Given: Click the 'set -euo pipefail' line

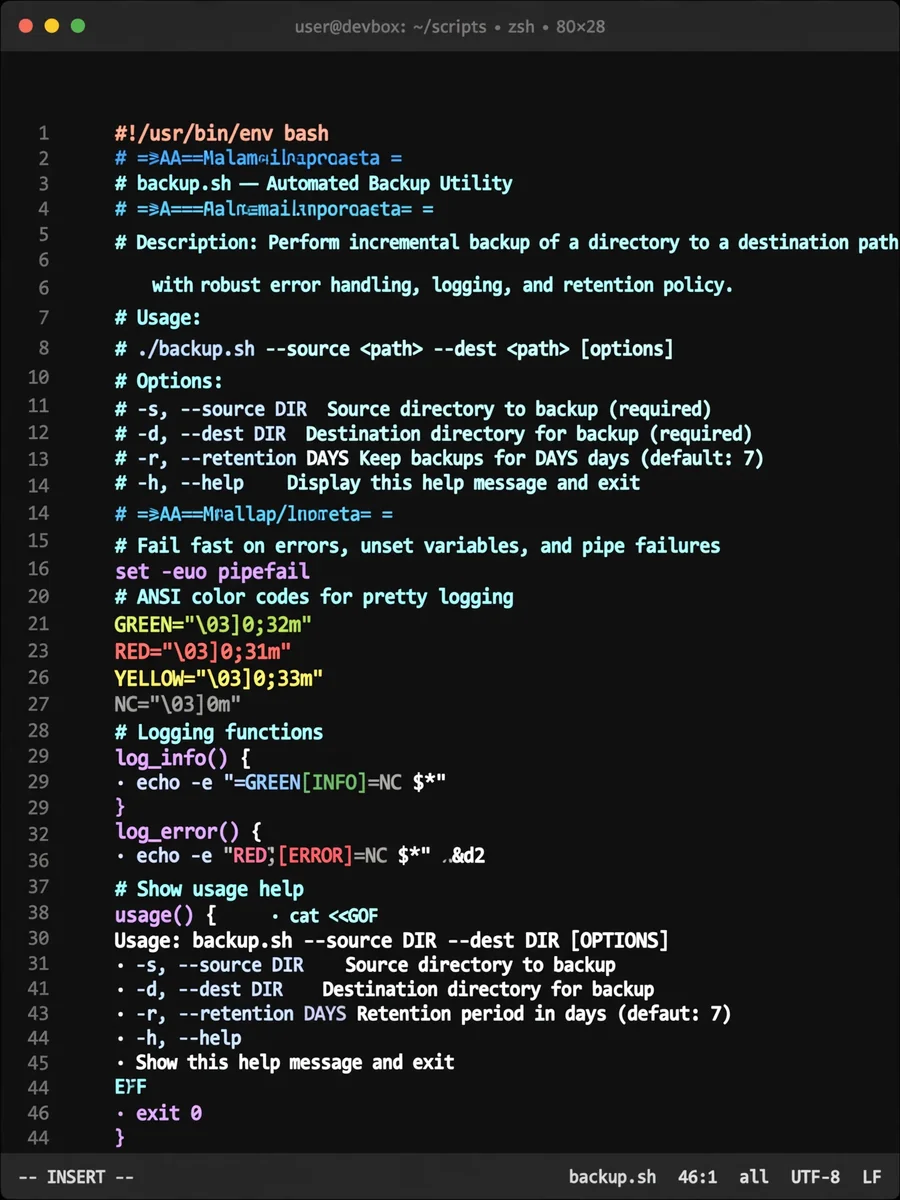Looking at the screenshot, I should [212, 572].
